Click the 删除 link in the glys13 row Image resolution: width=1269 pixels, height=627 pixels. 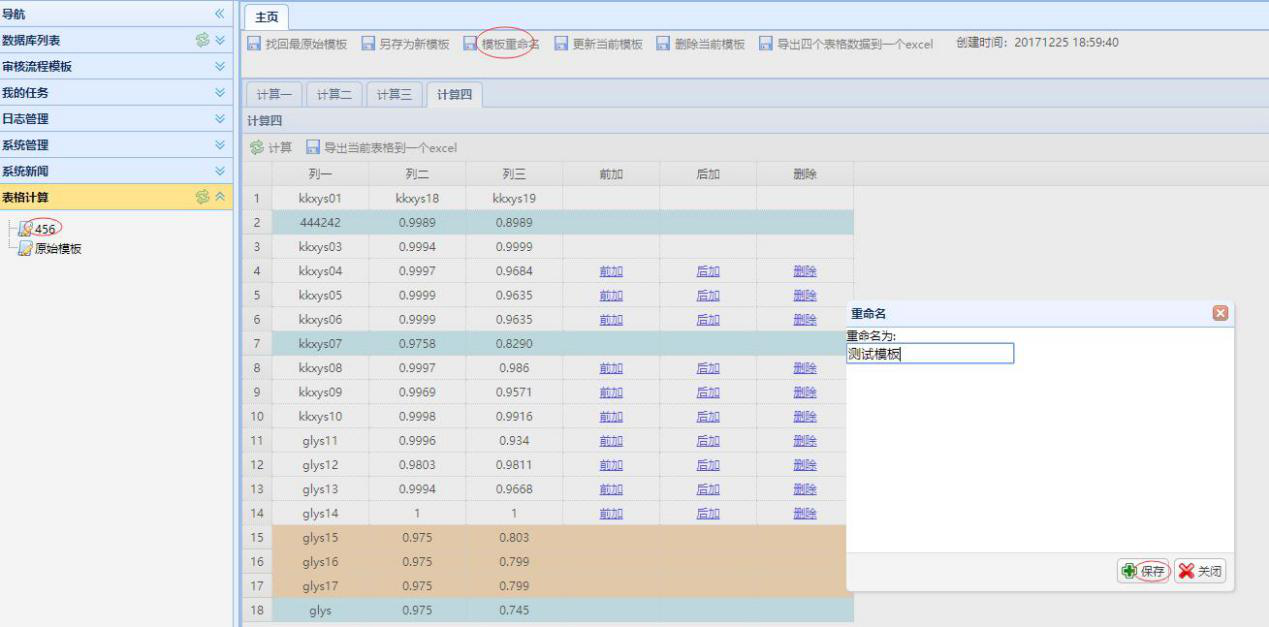click(x=805, y=489)
